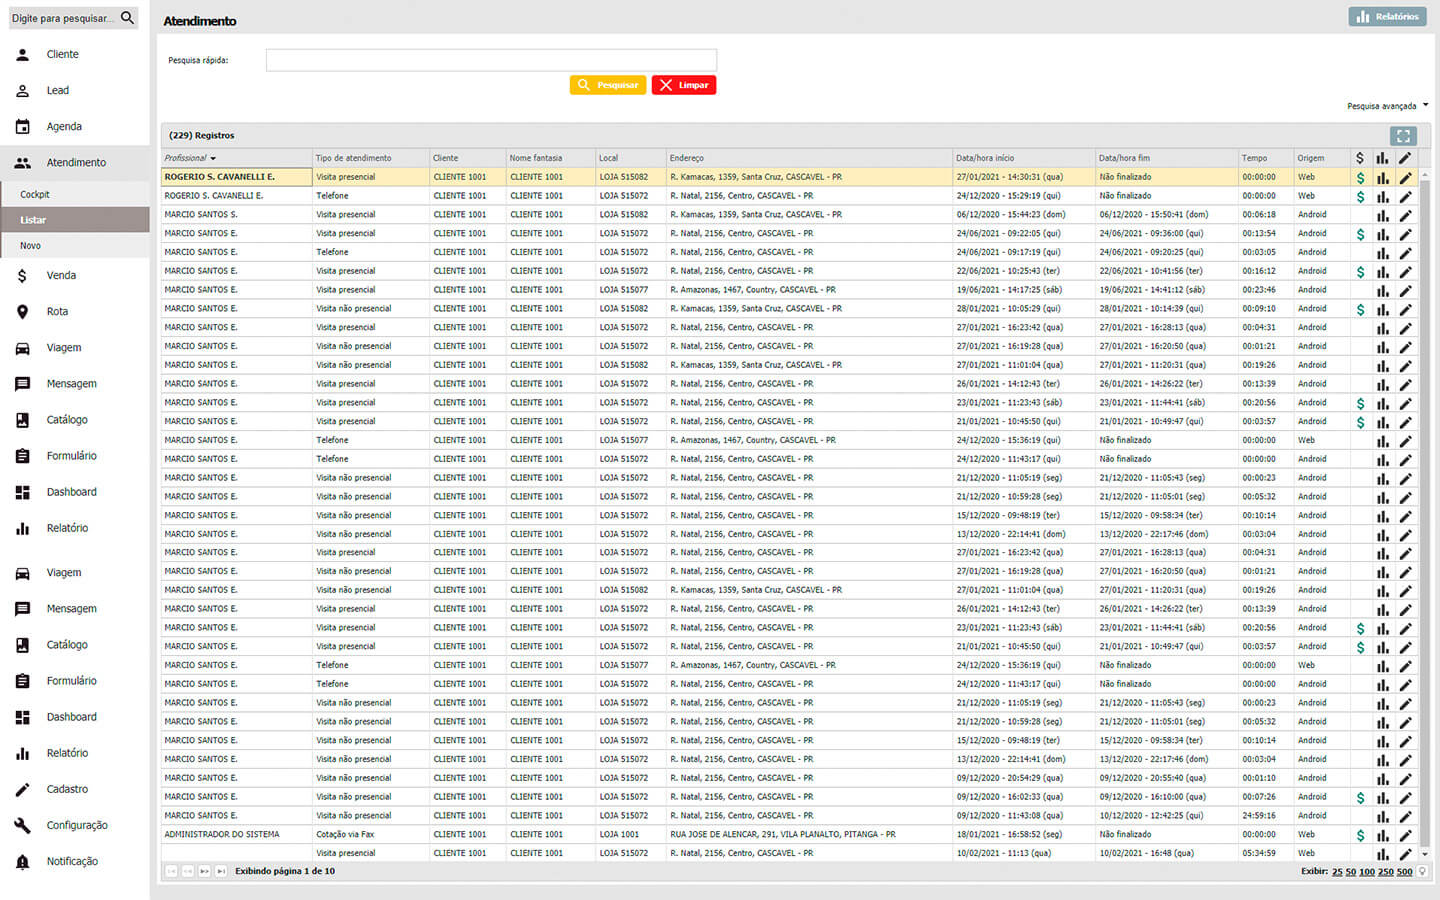The height and width of the screenshot is (900, 1440).
Task: Expand the Pesquisa avançada dropdown
Action: click(x=1425, y=105)
